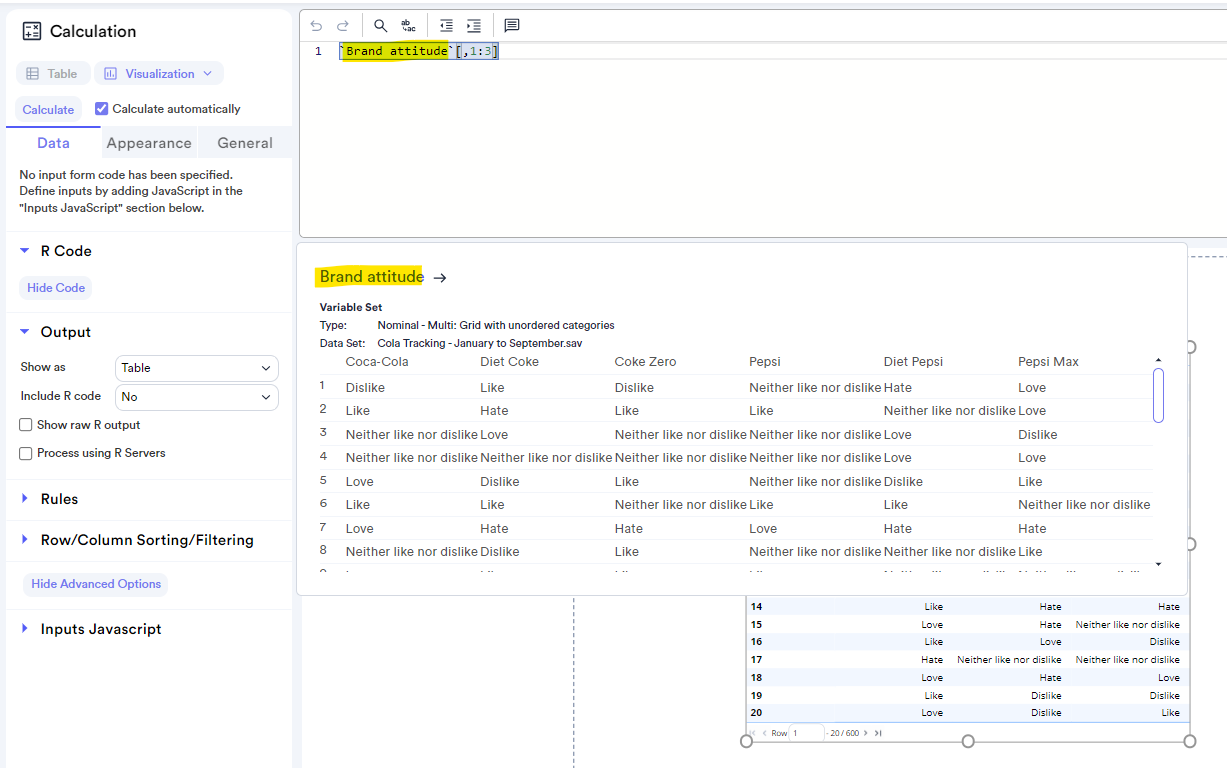Uncheck Calculate automatically

pyautogui.click(x=101, y=108)
